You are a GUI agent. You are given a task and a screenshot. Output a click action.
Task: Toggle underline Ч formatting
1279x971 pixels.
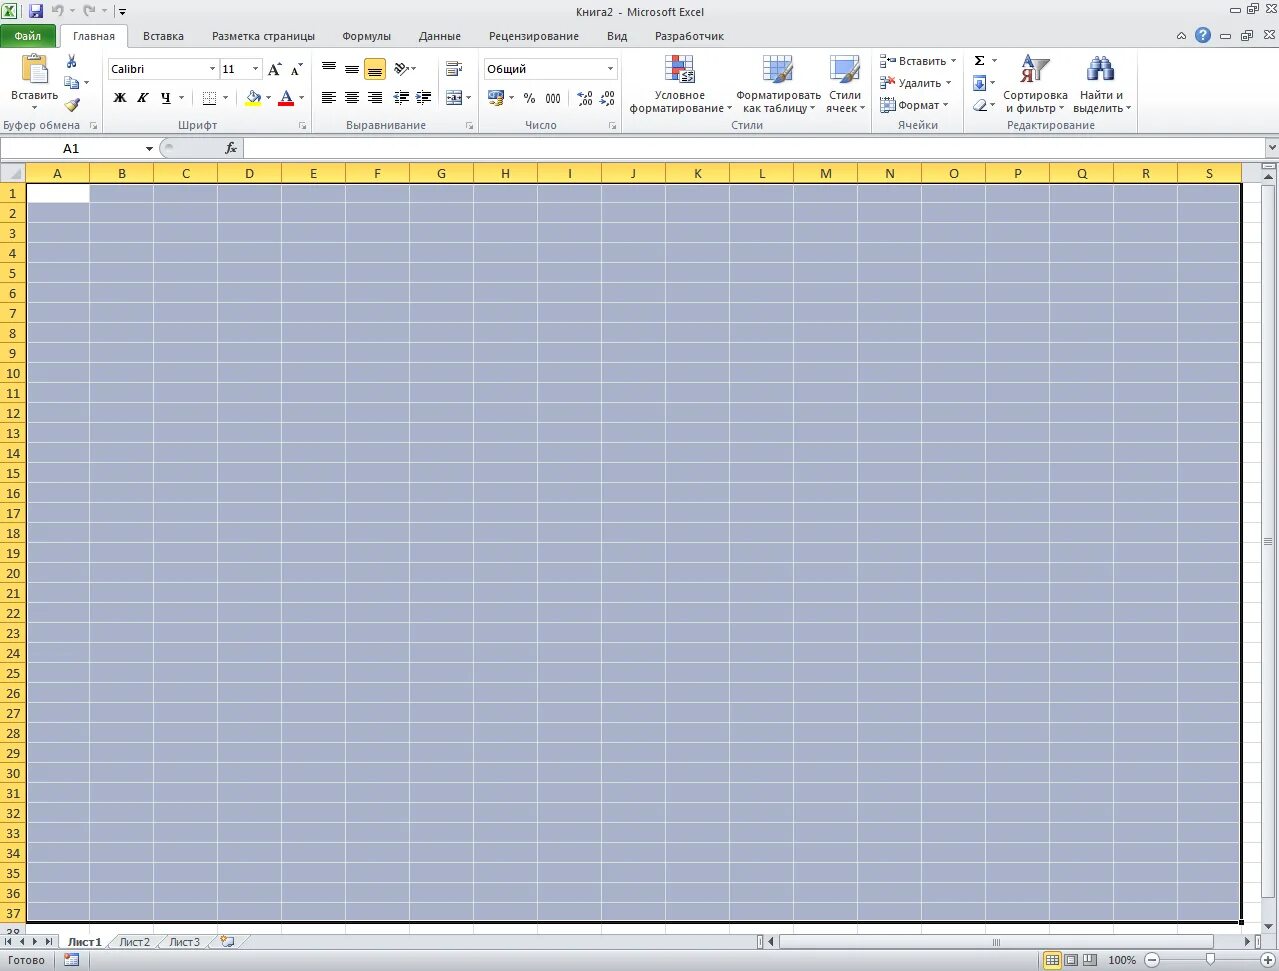pos(166,98)
